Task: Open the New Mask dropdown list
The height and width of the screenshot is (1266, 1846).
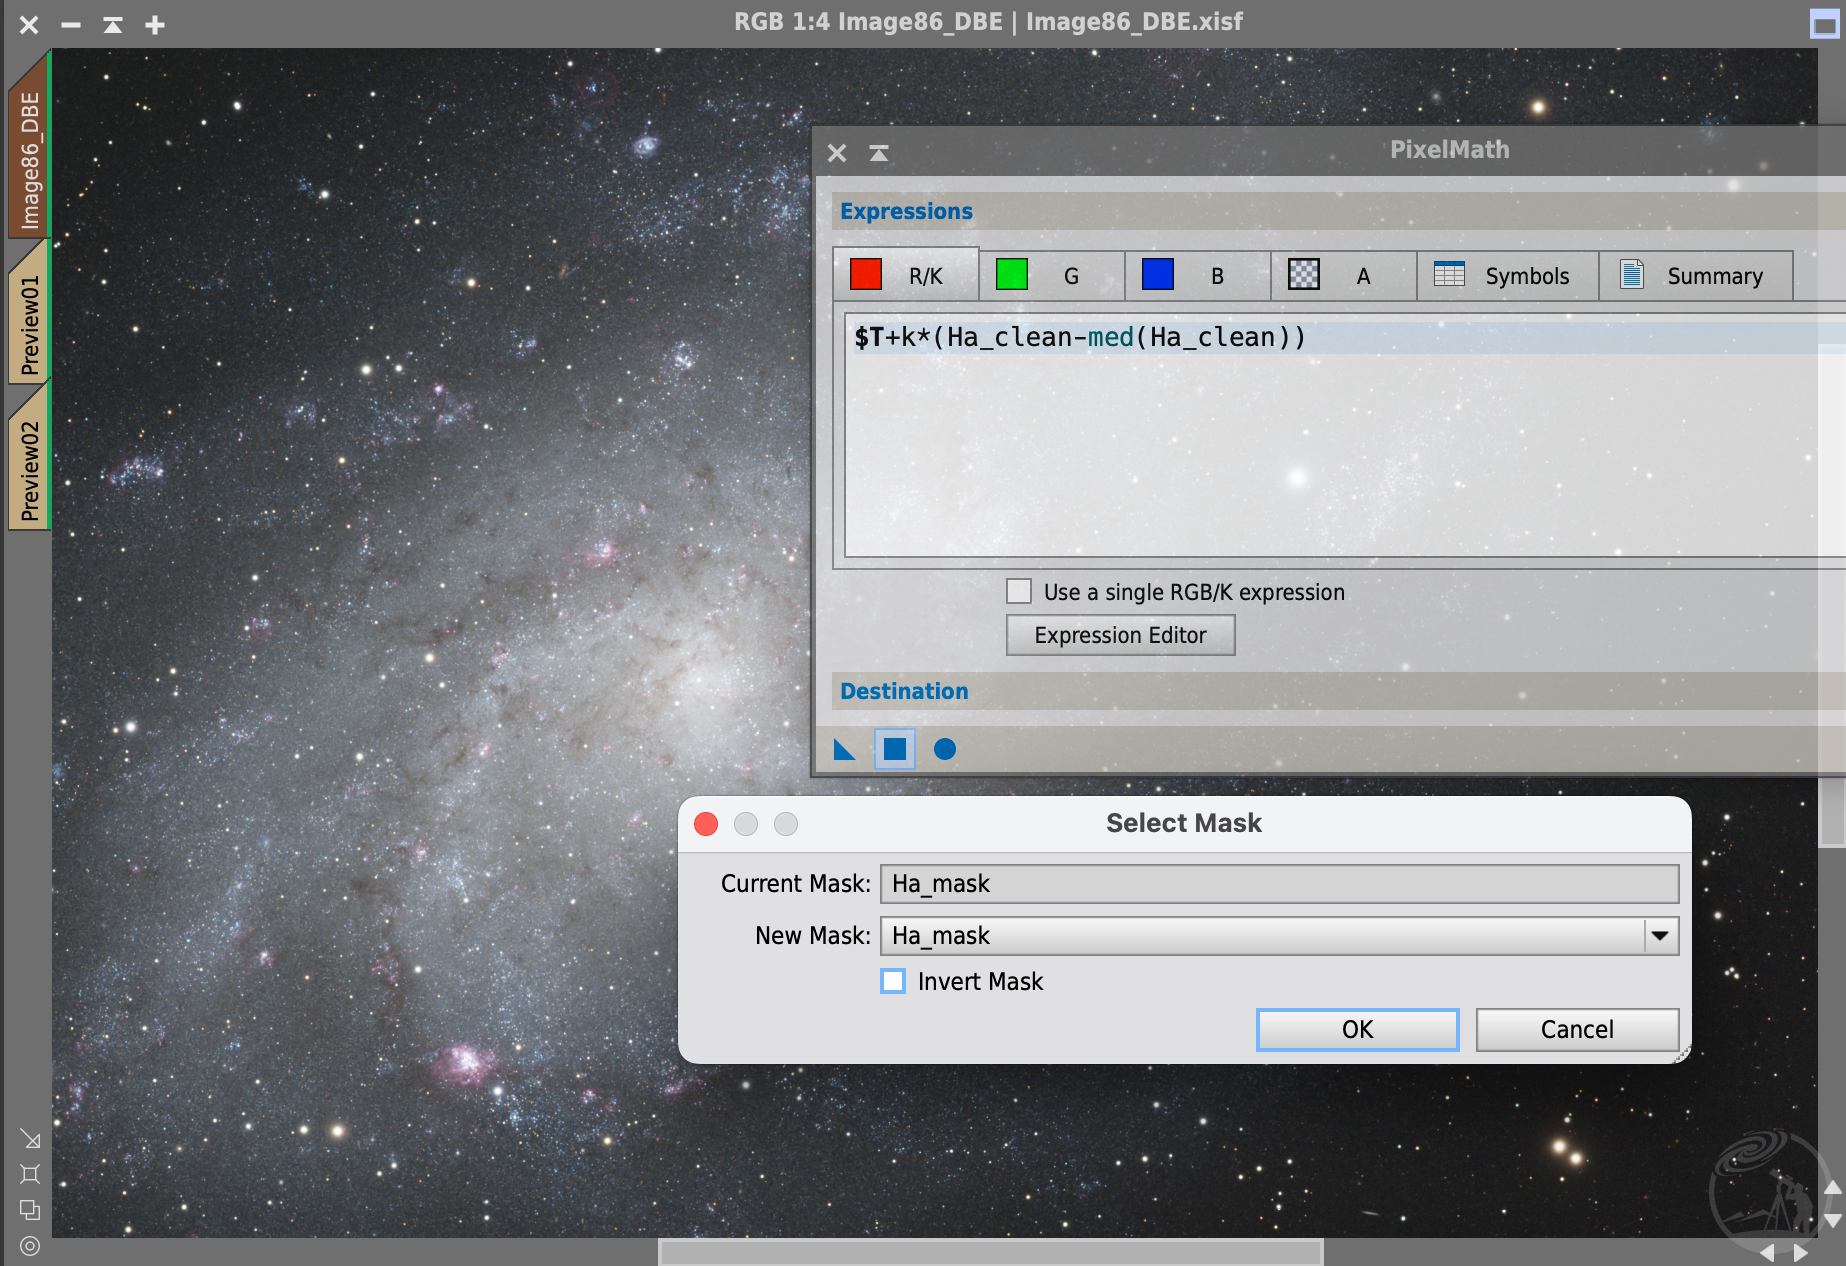Action: pos(1660,936)
